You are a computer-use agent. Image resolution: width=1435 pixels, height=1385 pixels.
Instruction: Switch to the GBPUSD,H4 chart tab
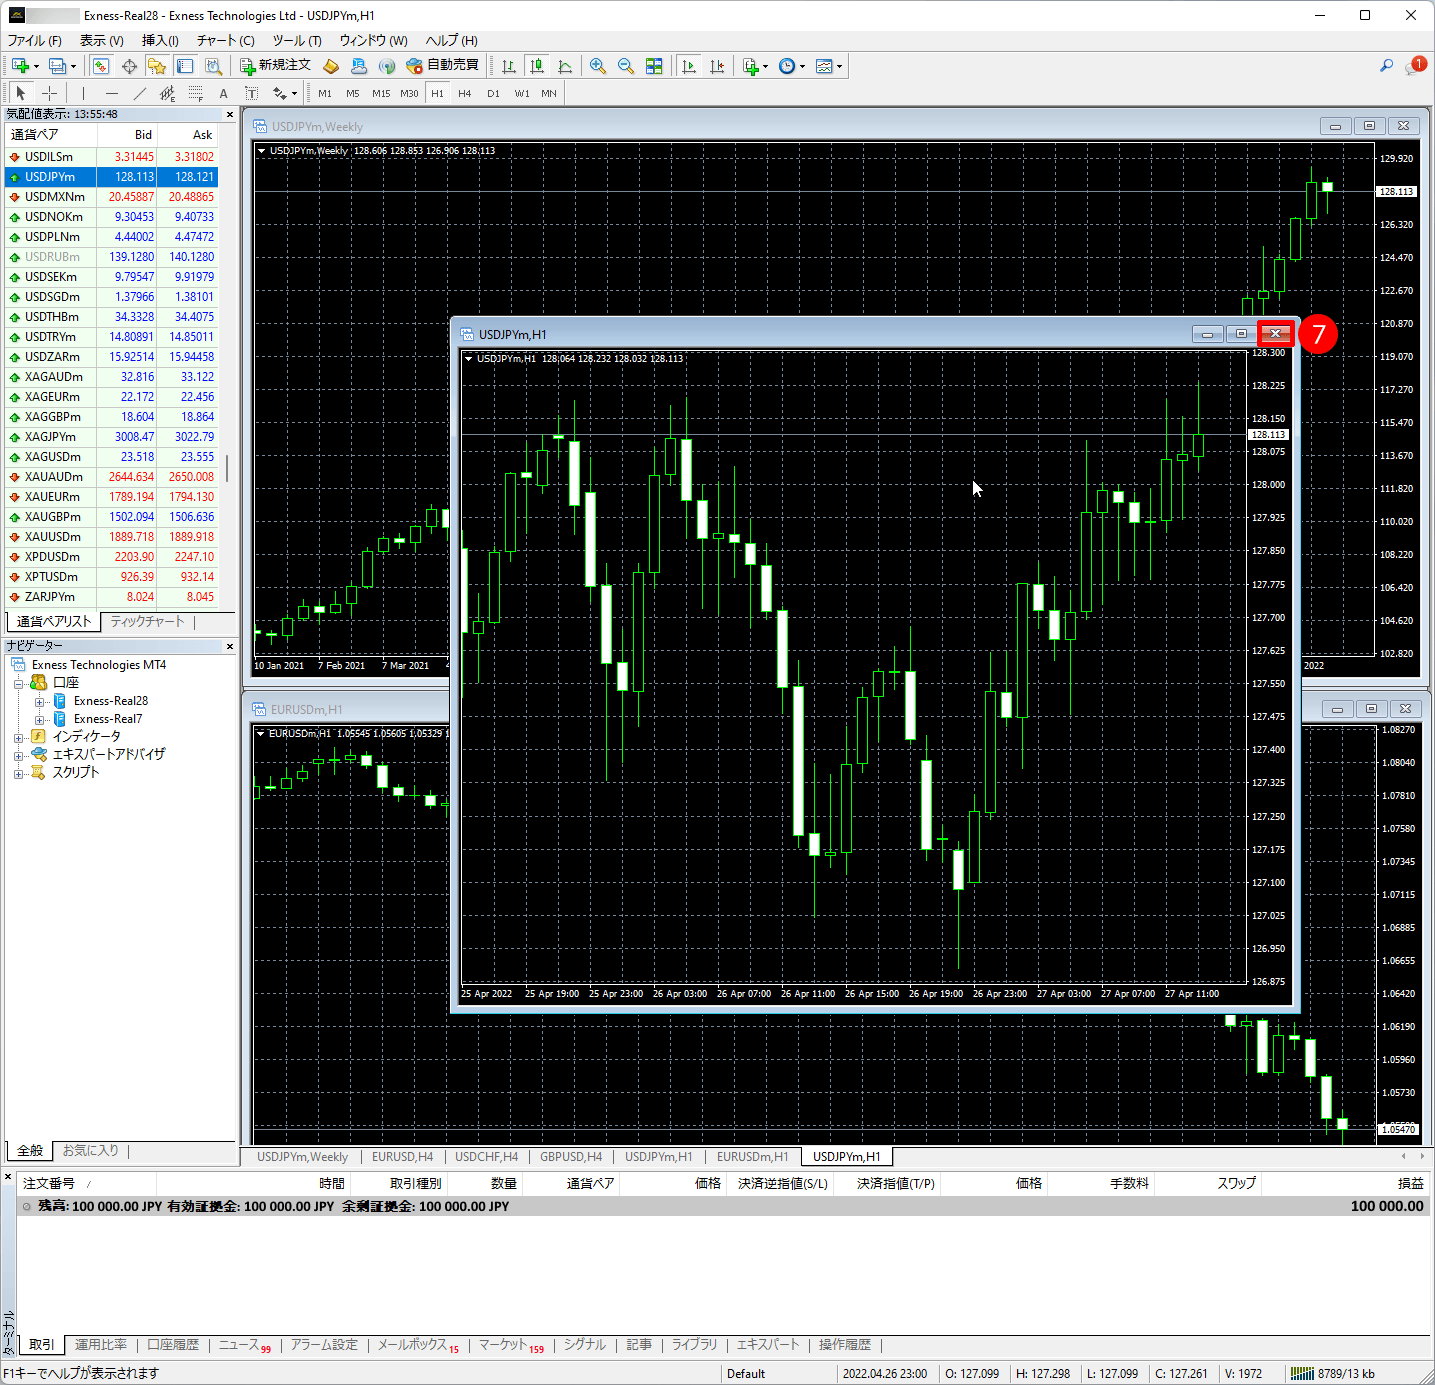571,1157
